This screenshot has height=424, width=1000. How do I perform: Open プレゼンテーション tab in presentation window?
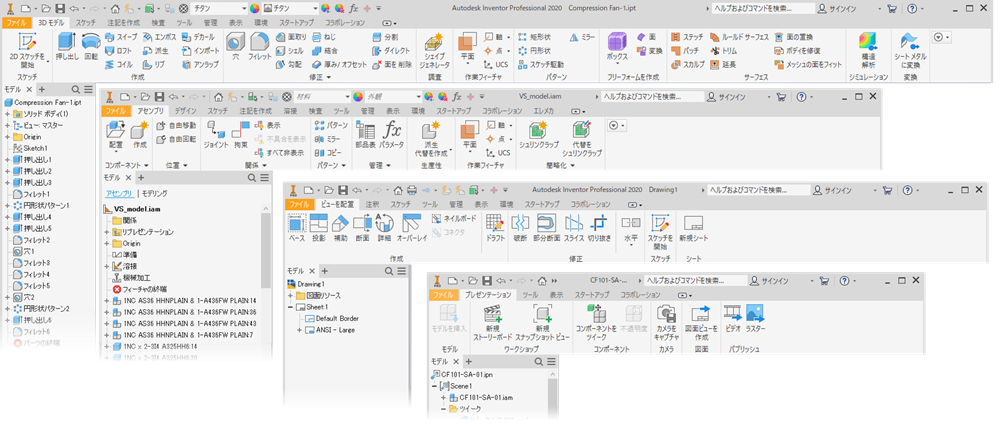488,295
